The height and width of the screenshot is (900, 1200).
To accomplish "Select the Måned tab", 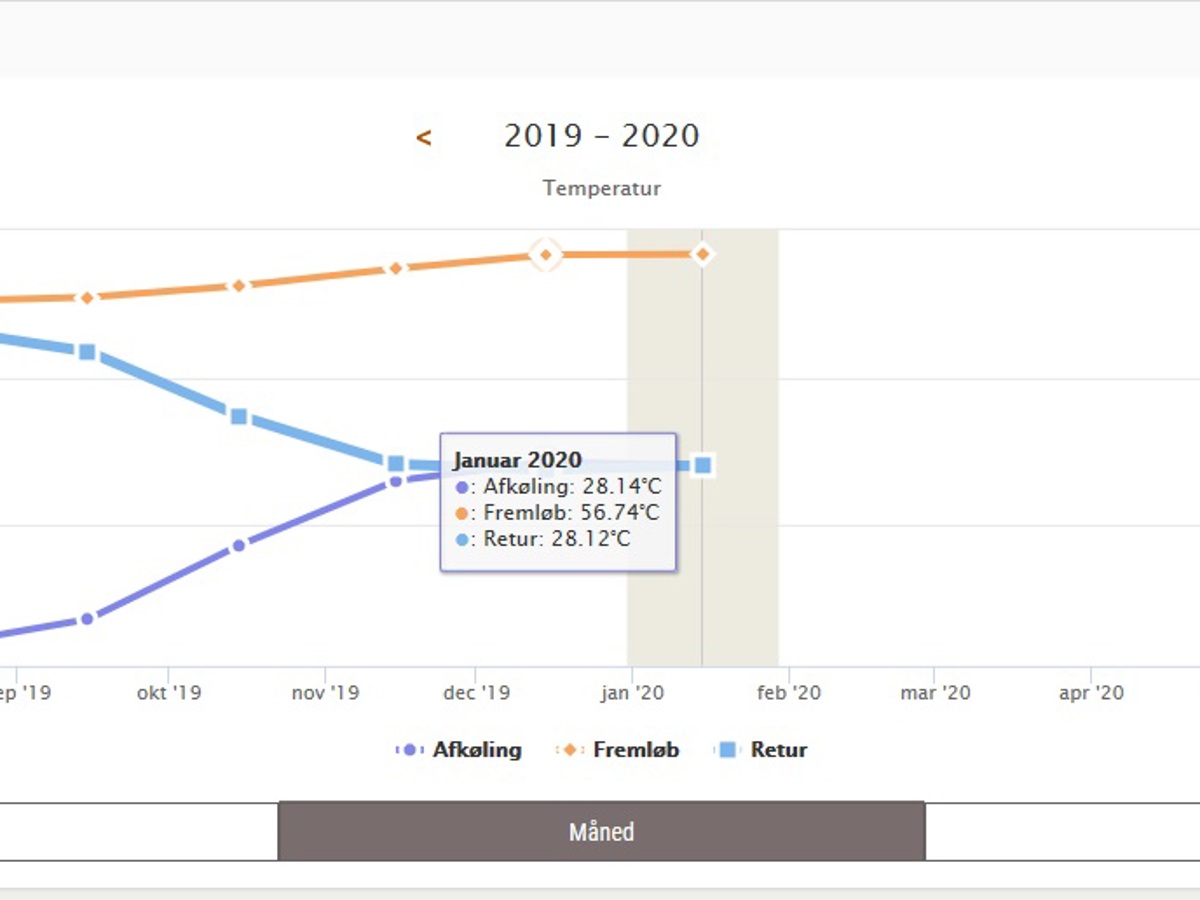I will 601,831.
